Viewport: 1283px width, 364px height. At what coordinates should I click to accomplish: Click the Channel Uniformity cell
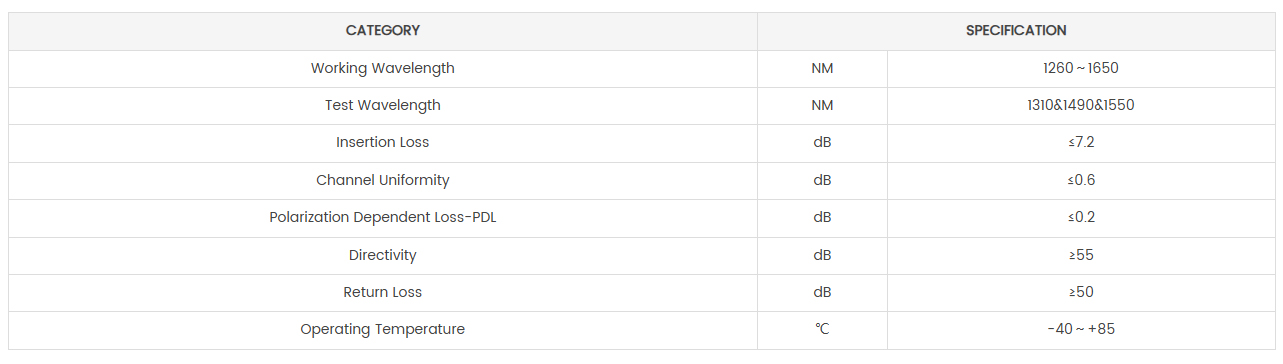click(383, 180)
